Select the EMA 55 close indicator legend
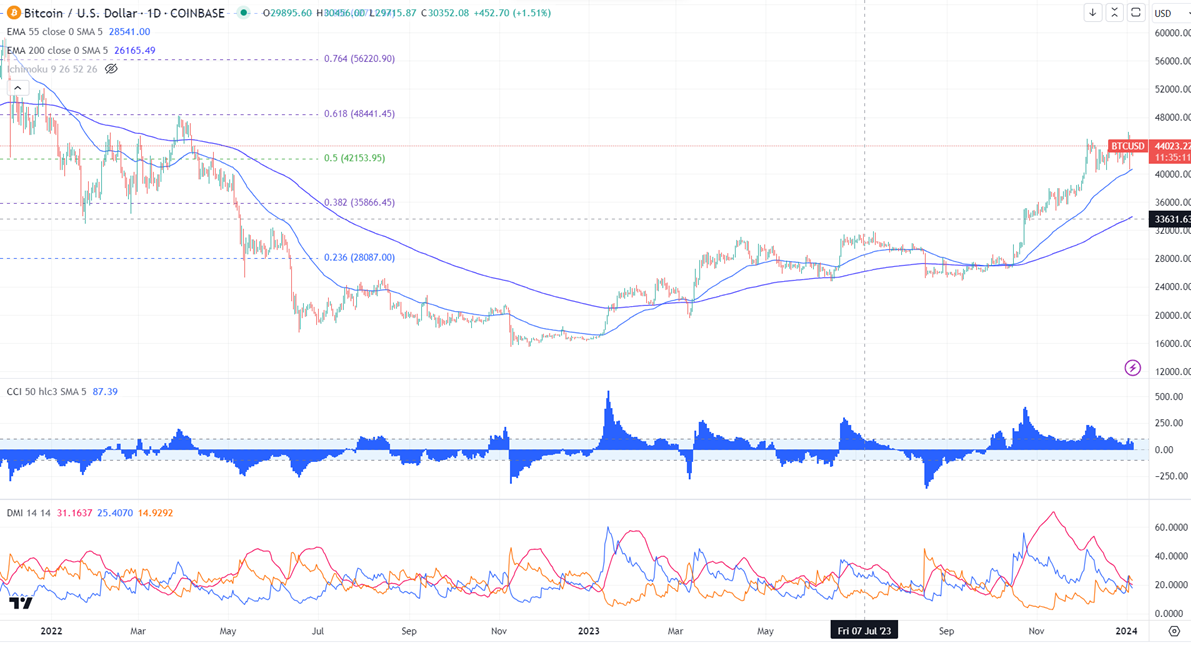 coord(54,32)
